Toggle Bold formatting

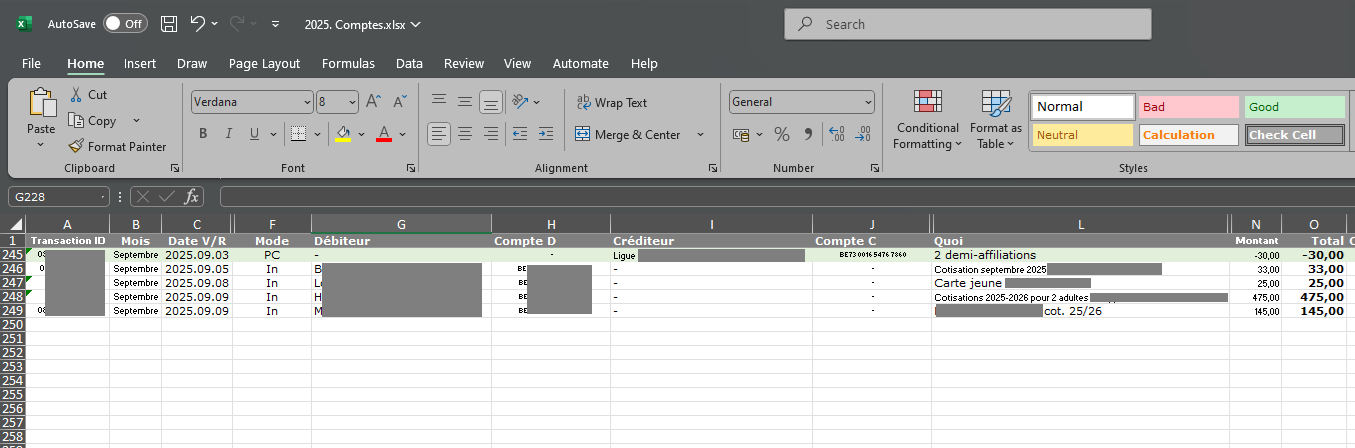203,134
